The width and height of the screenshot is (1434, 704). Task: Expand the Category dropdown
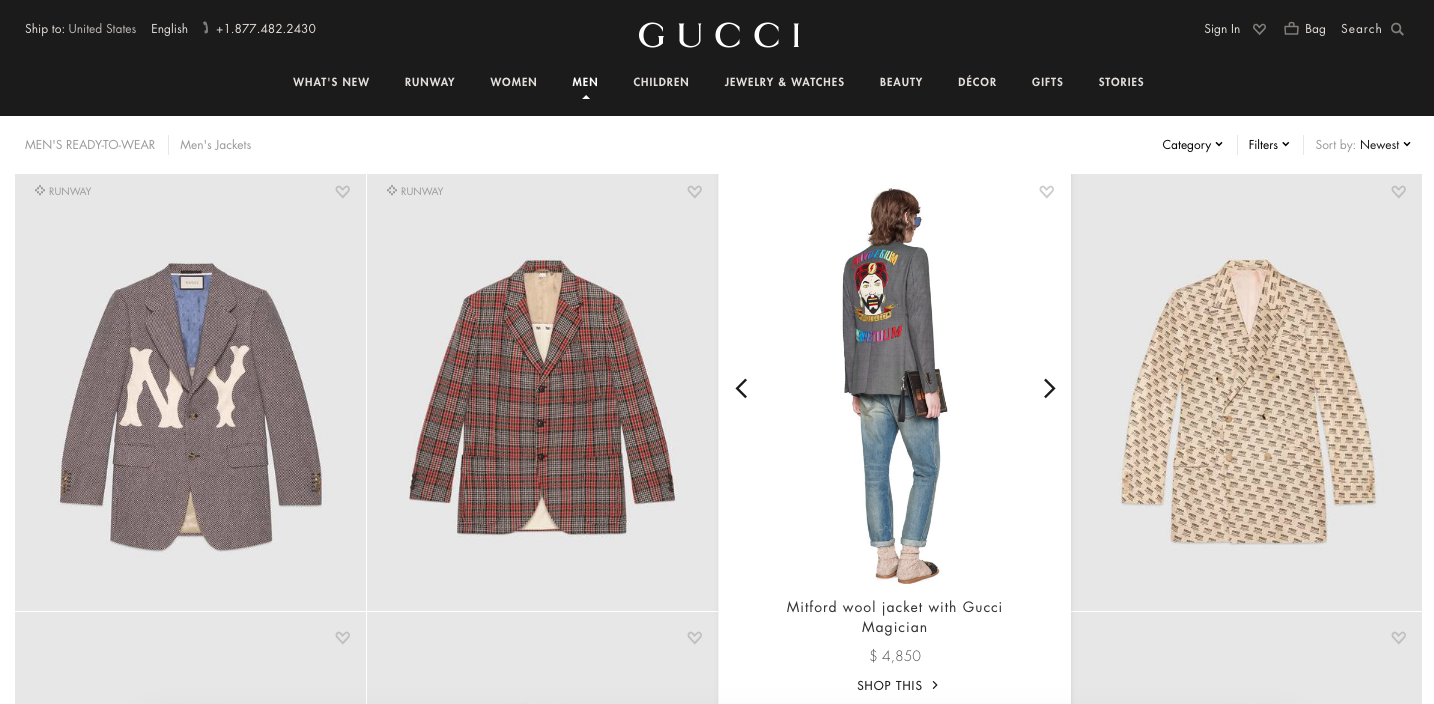coord(1192,145)
